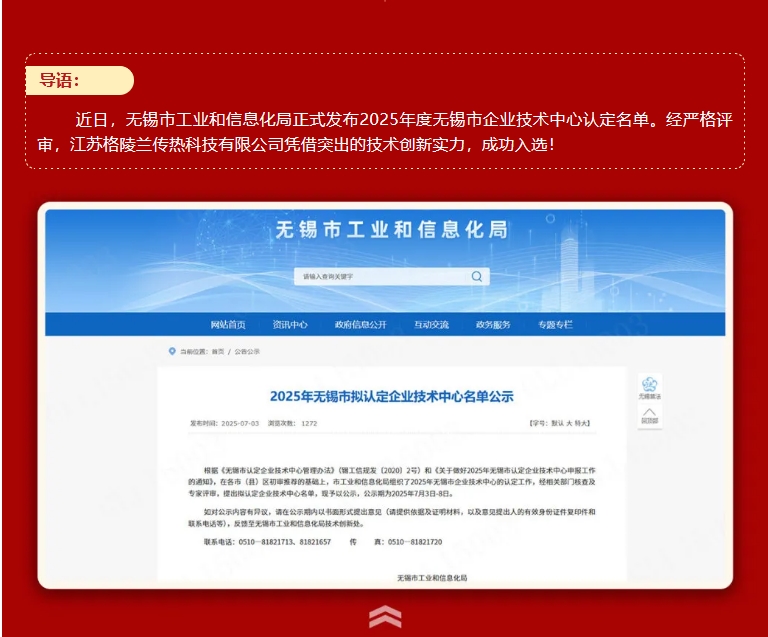Open the 互动交流 menu item
768x637 pixels.
tap(431, 325)
